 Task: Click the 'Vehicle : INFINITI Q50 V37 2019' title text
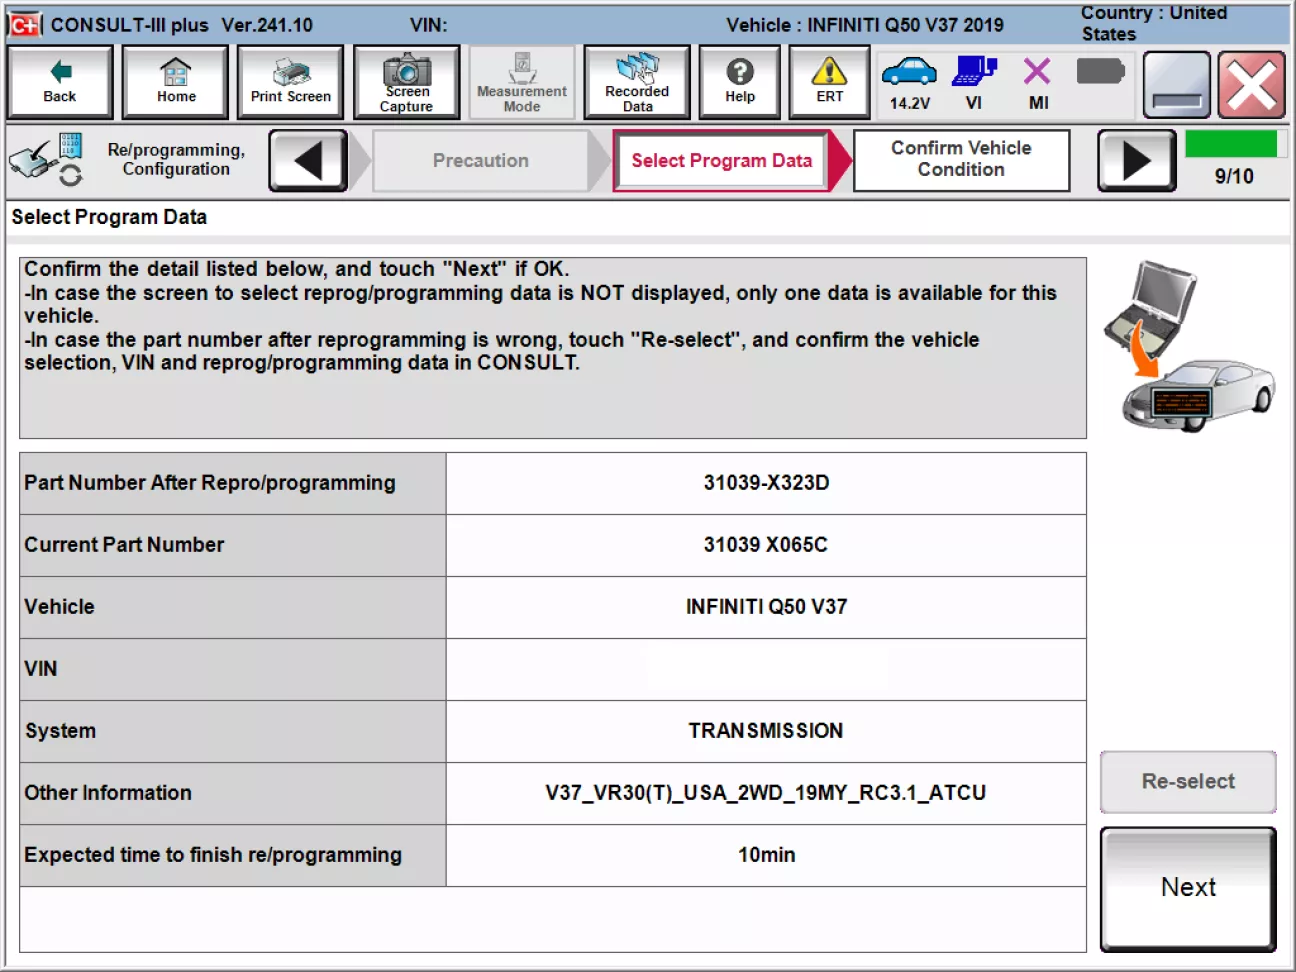(865, 25)
